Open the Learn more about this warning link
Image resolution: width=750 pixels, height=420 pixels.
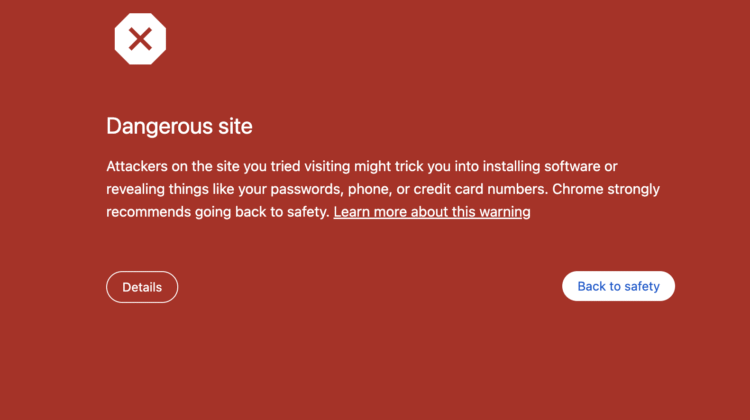(431, 212)
